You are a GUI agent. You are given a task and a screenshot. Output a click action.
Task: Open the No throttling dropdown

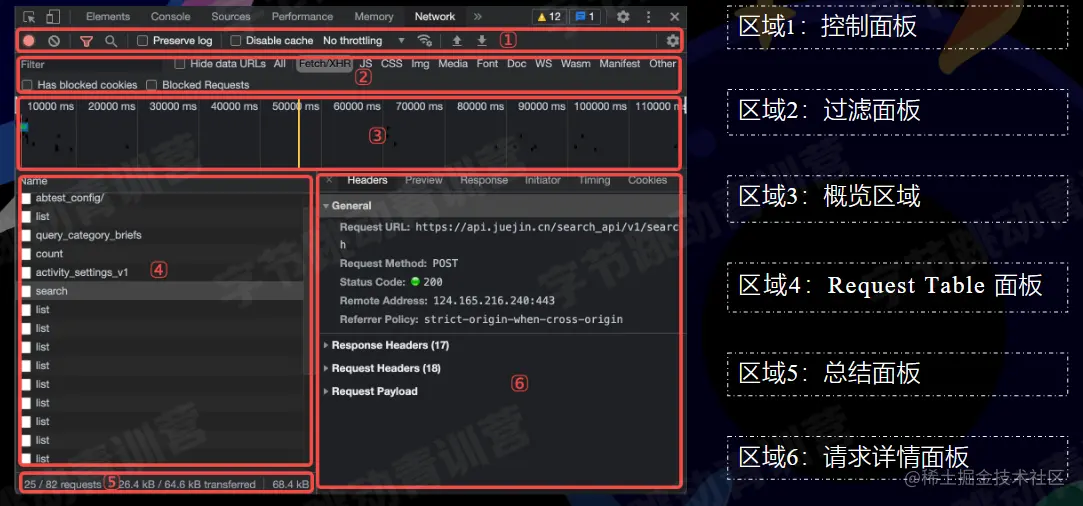[x=363, y=41]
